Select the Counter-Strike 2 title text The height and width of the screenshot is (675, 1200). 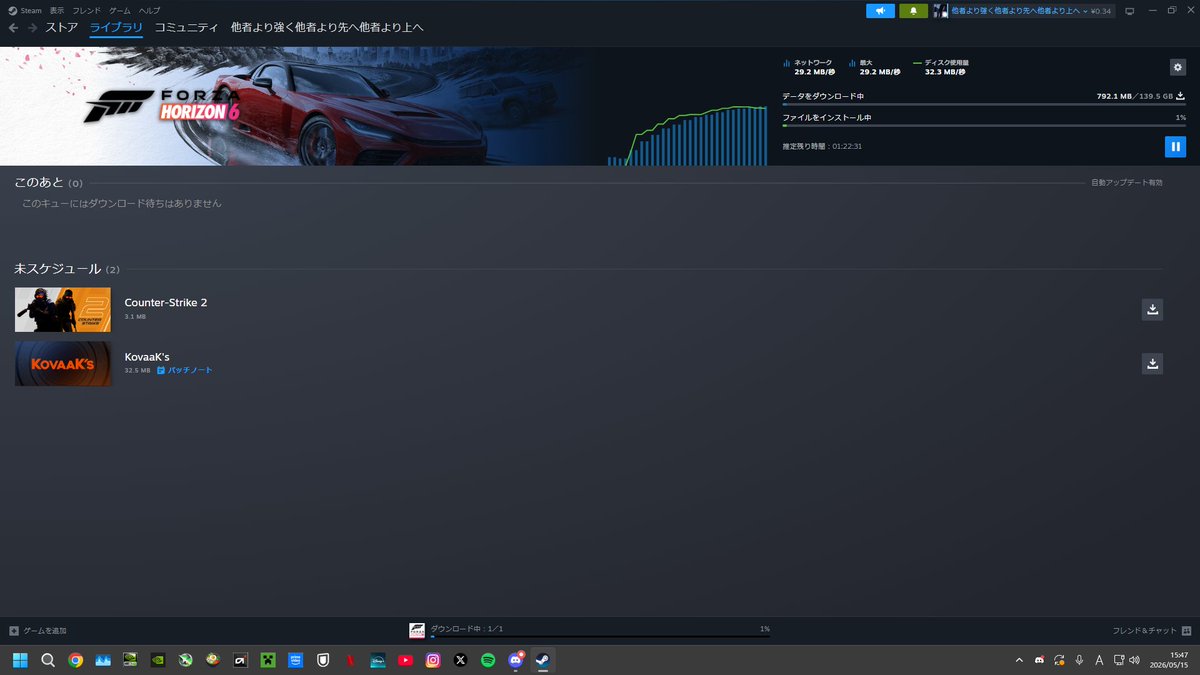[166, 302]
